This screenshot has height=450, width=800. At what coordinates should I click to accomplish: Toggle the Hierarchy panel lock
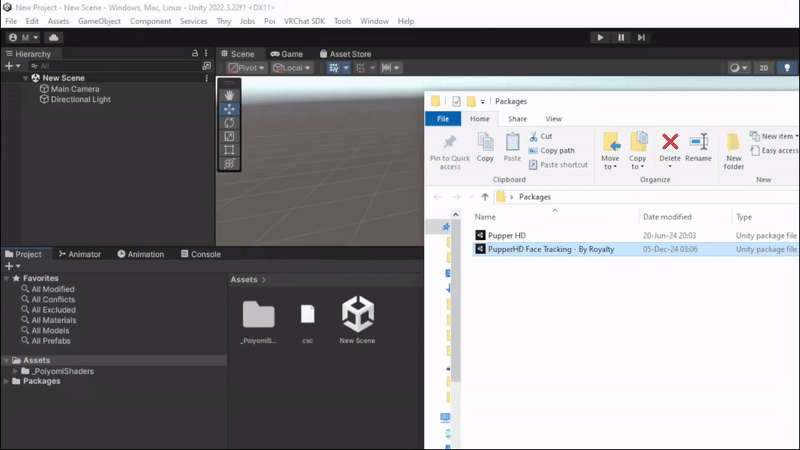click(x=195, y=53)
